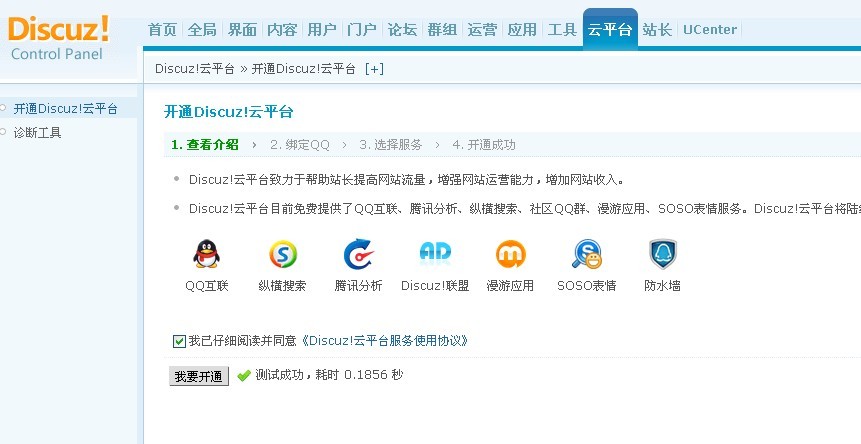This screenshot has height=444, width=861.
Task: Click the 纵横搜索 label text
Action: point(282,286)
